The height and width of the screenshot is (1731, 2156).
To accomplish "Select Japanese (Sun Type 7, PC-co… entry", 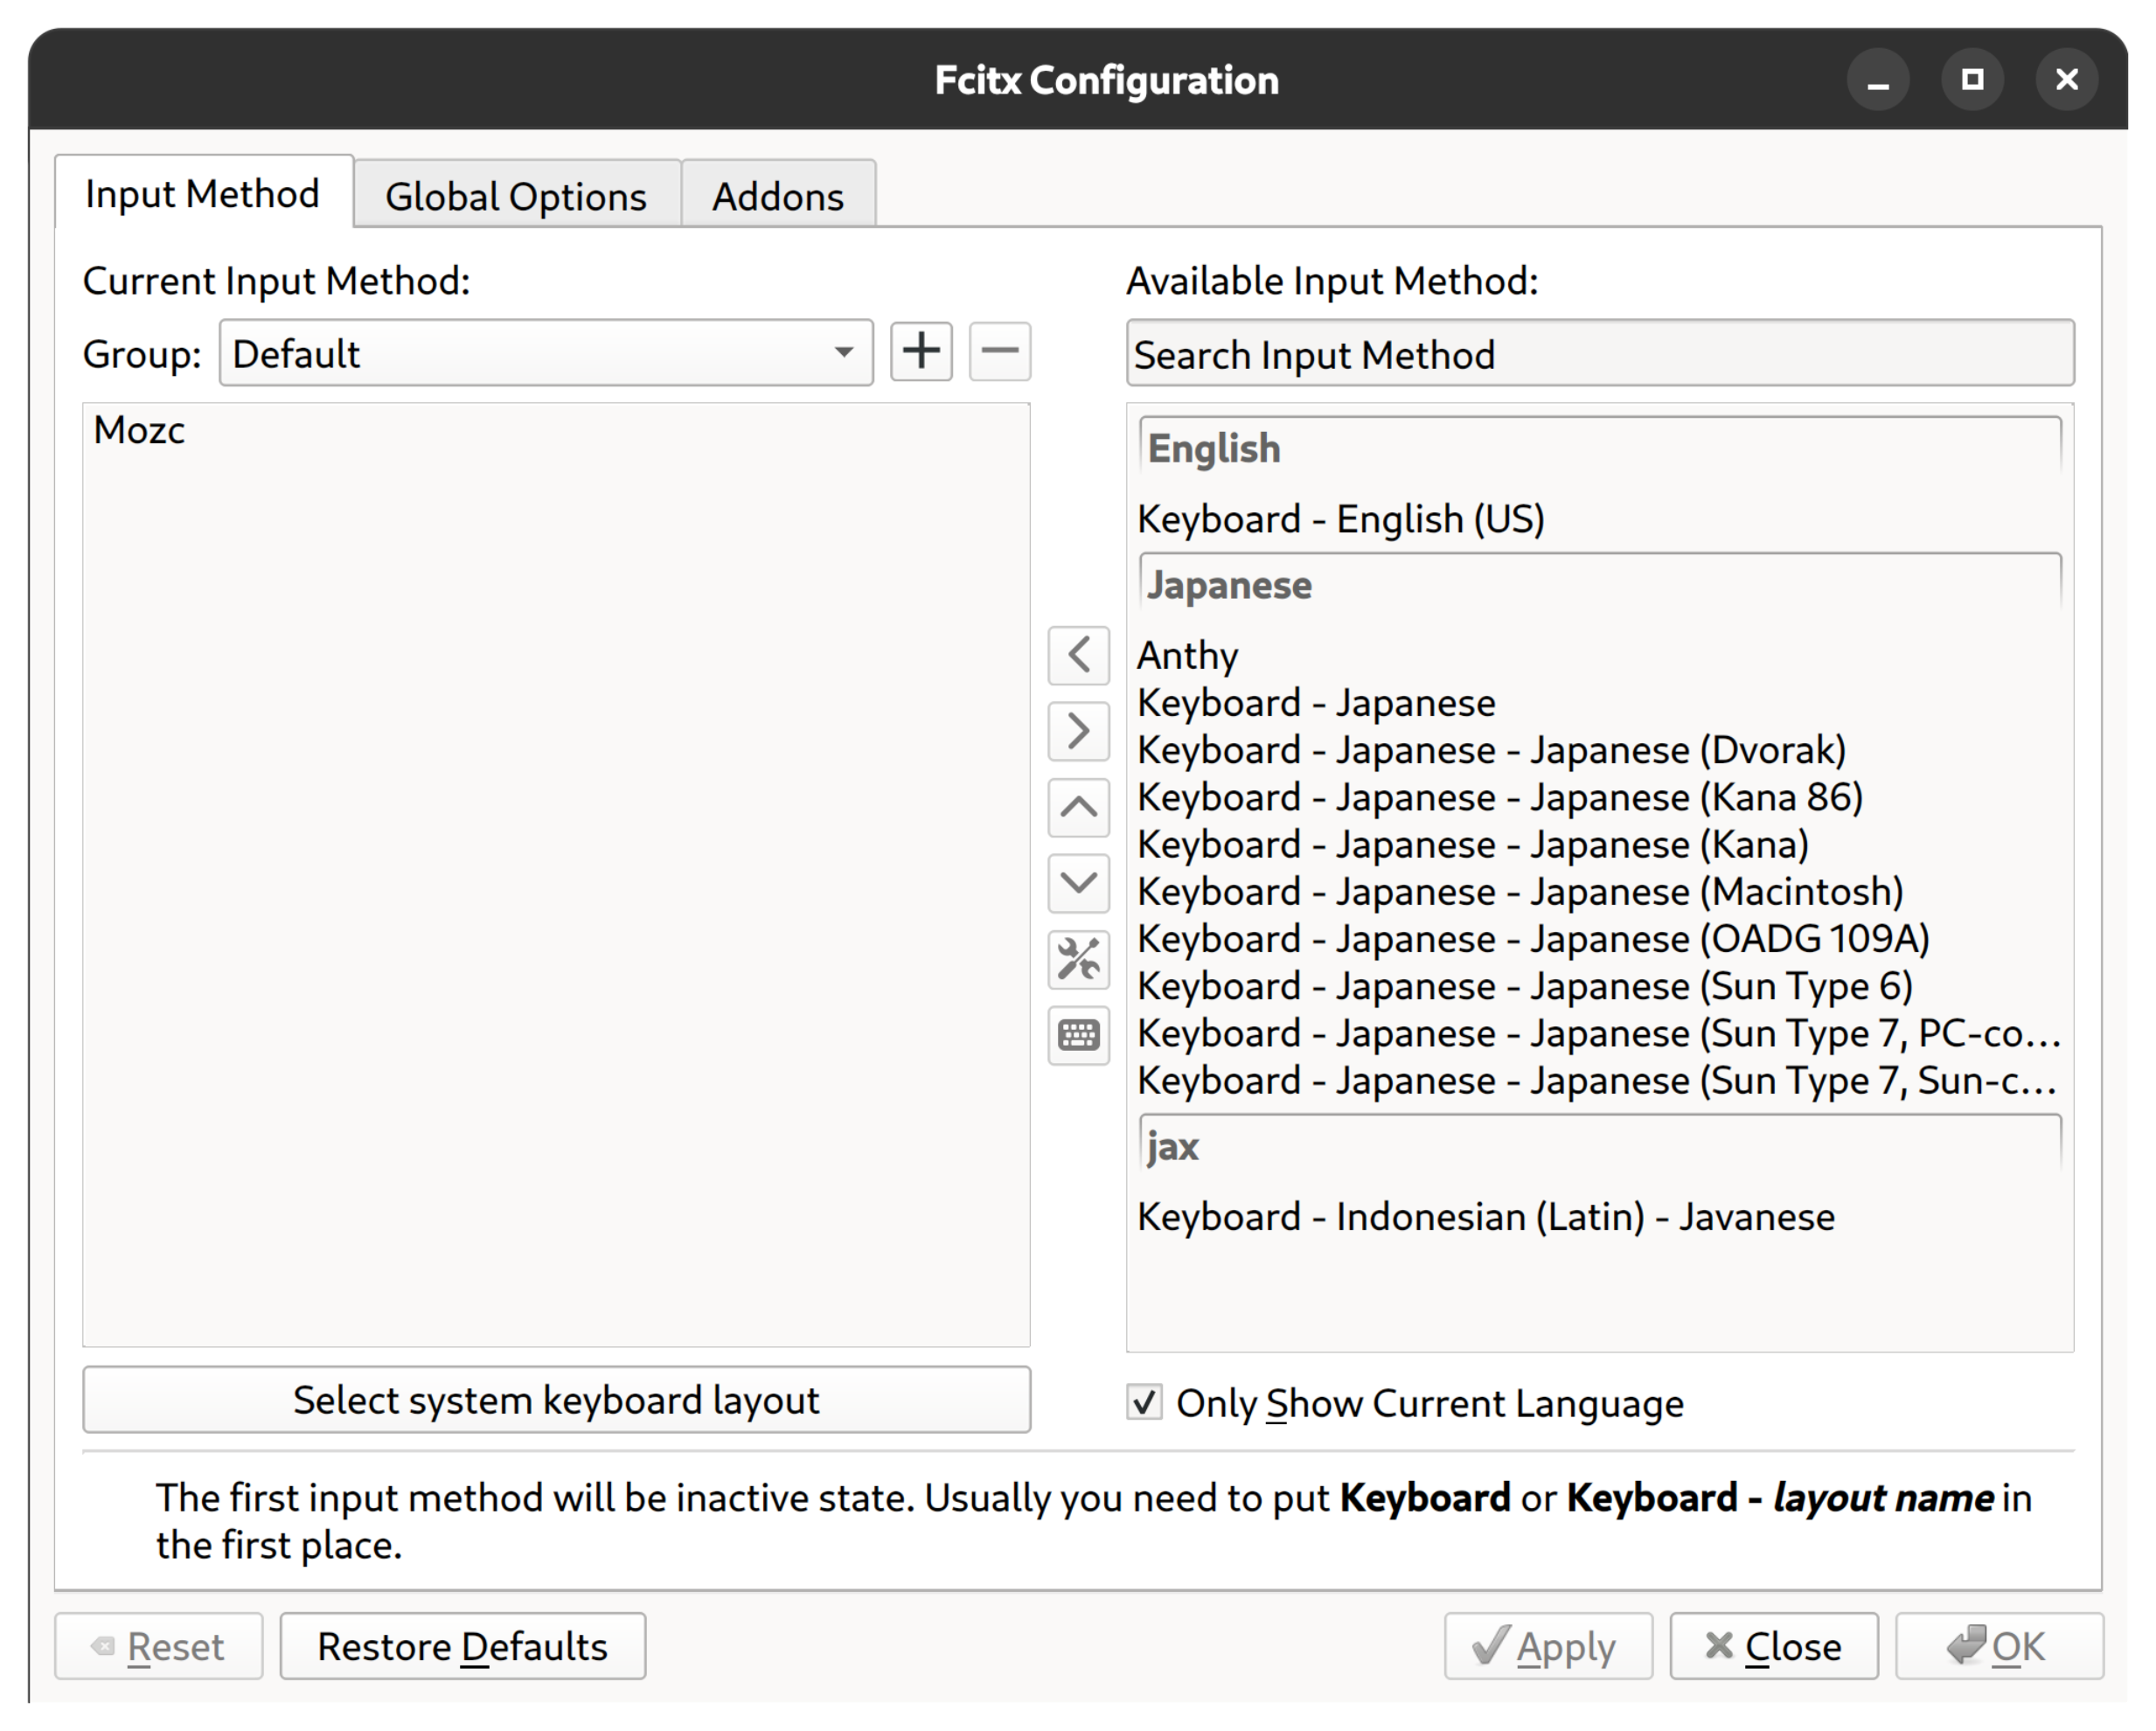I will point(1600,1033).
